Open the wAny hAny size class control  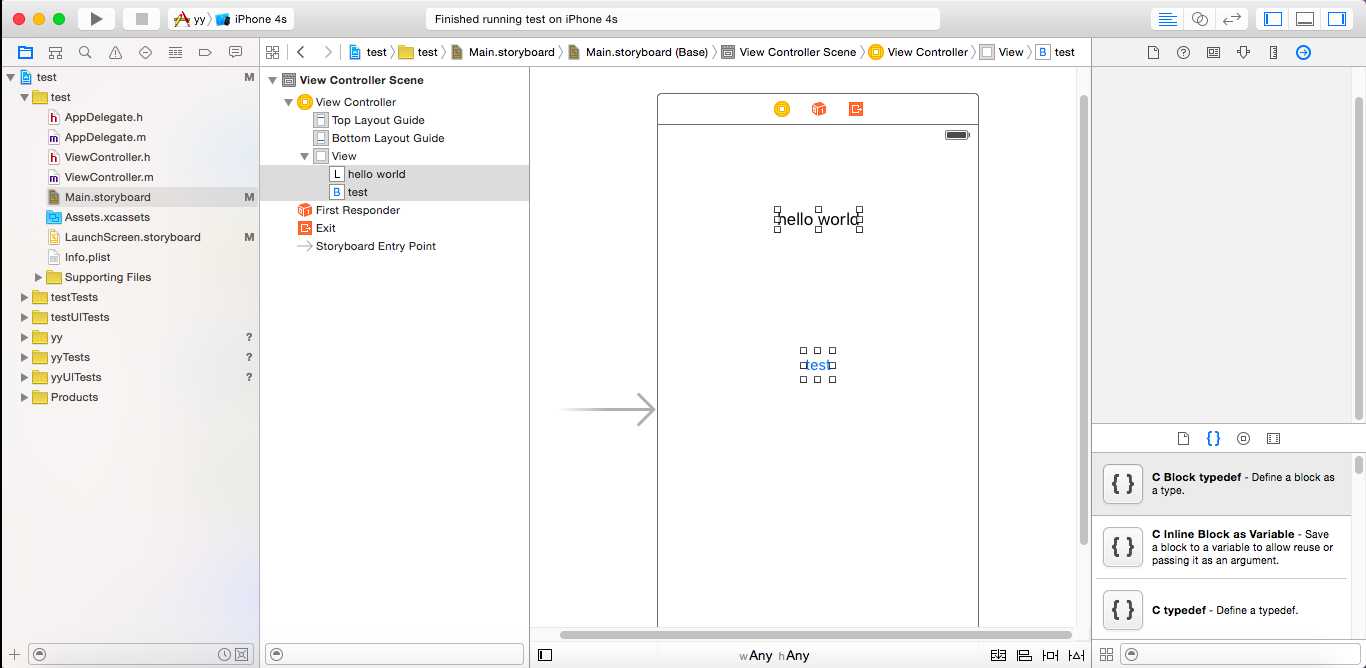click(x=774, y=655)
